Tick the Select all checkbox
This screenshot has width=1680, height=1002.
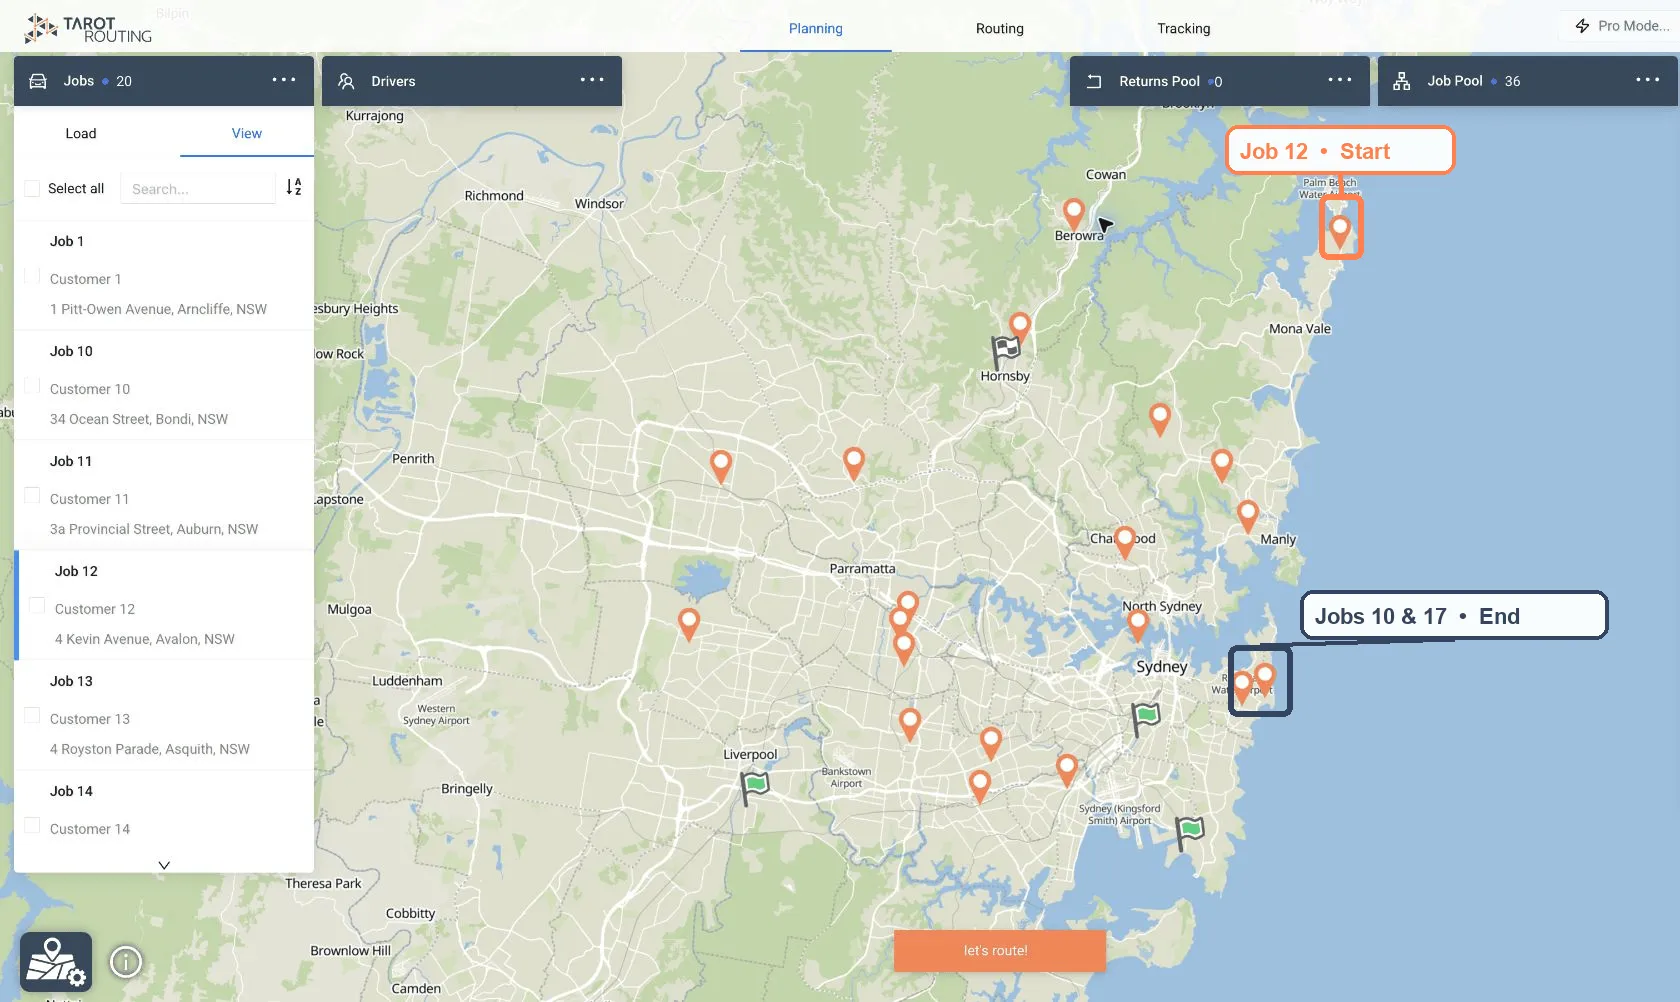pos(32,188)
